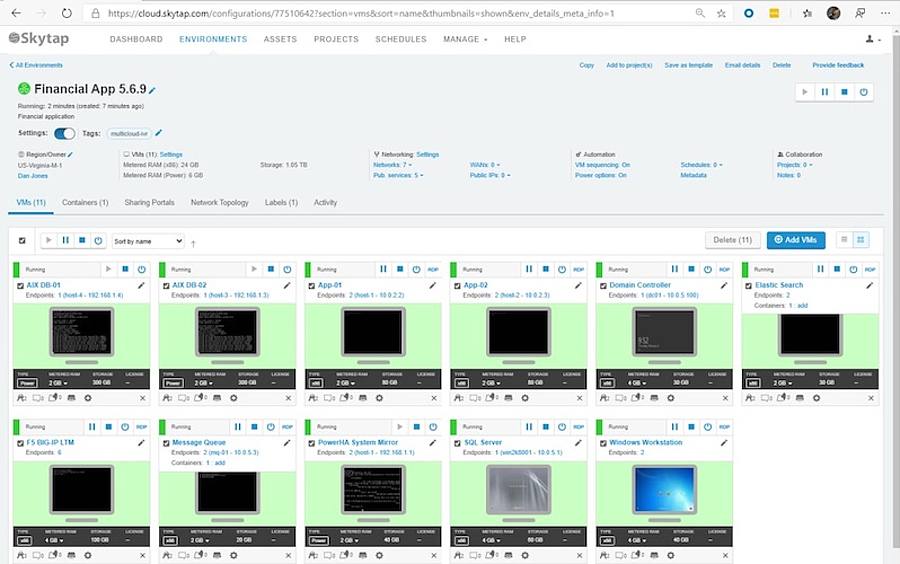
Task: Change AIX DB-01 metered RAM dropdown
Action: tap(58, 383)
